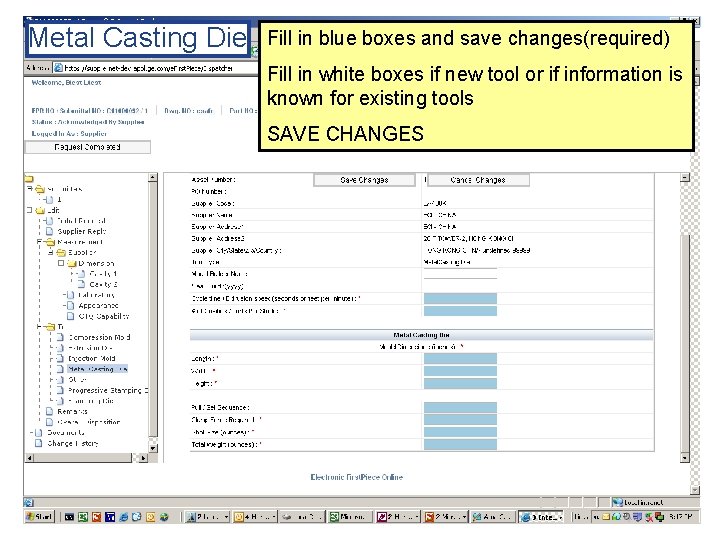Select Cavity 1 under Dimension

[103, 274]
